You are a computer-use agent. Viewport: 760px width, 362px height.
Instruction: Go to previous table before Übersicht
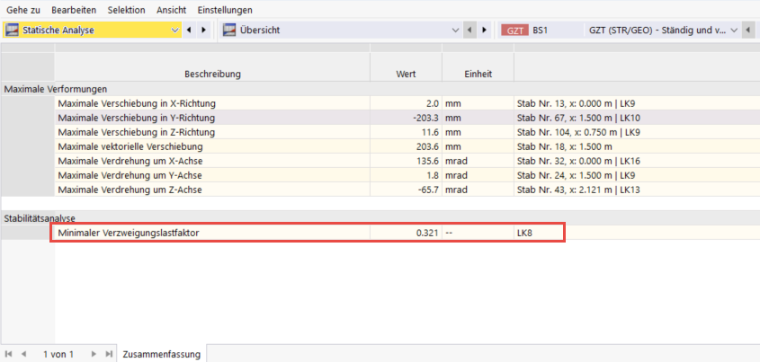click(469, 30)
